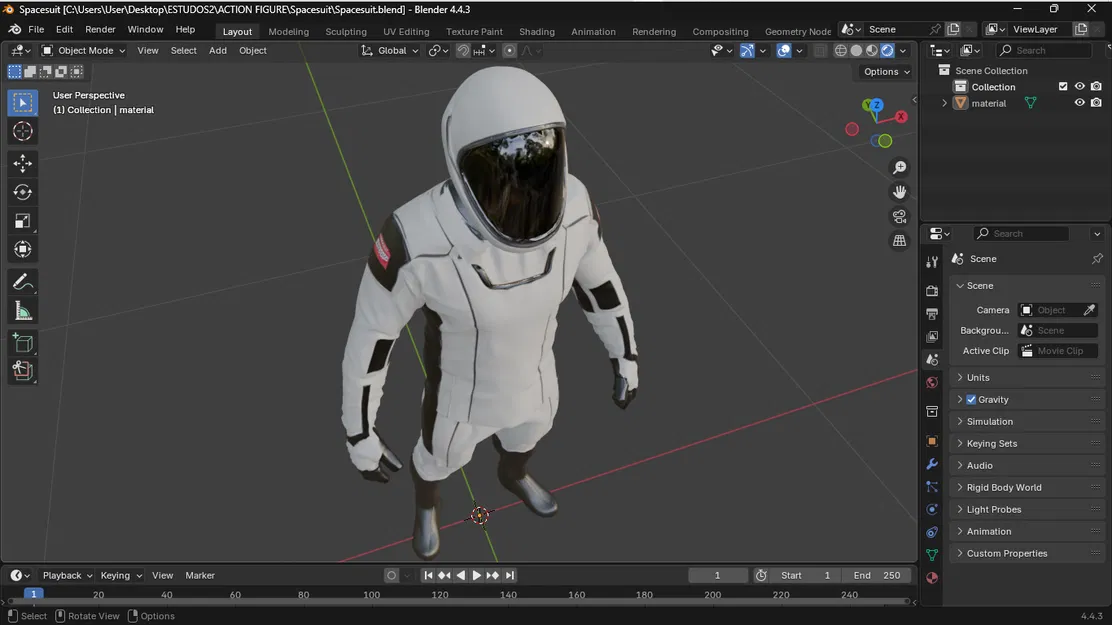Choose the Measure tool

(x=22, y=312)
